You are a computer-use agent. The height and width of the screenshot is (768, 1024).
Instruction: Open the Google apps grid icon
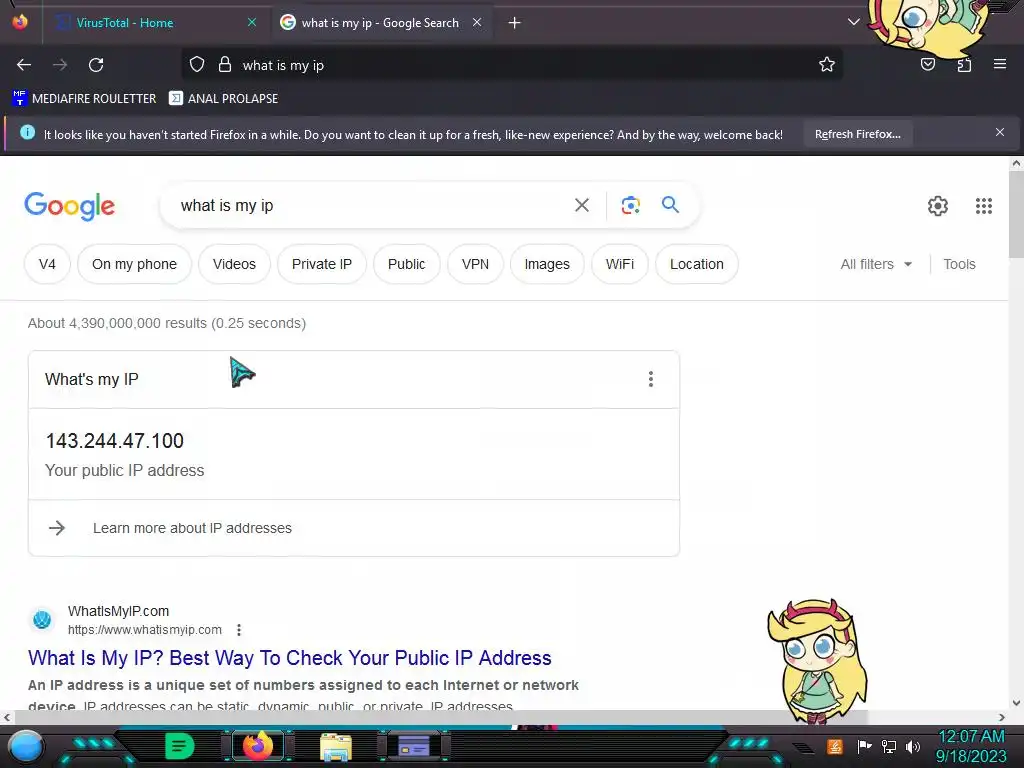pos(984,206)
